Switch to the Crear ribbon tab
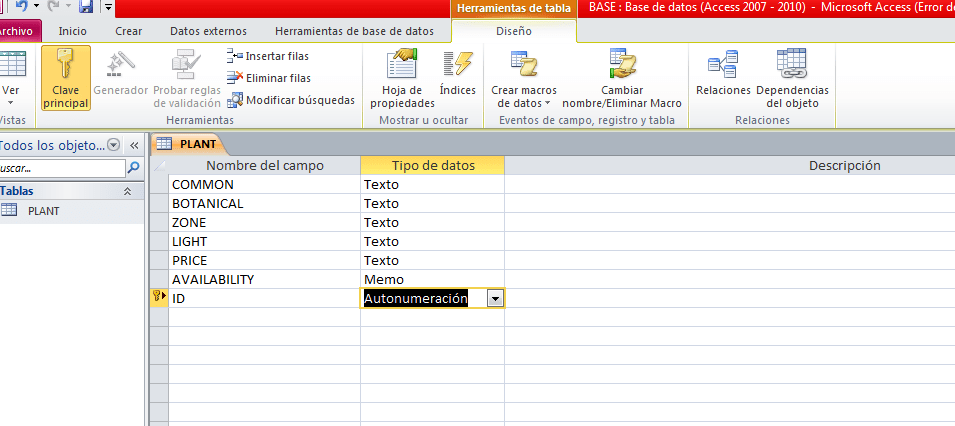 coord(128,31)
